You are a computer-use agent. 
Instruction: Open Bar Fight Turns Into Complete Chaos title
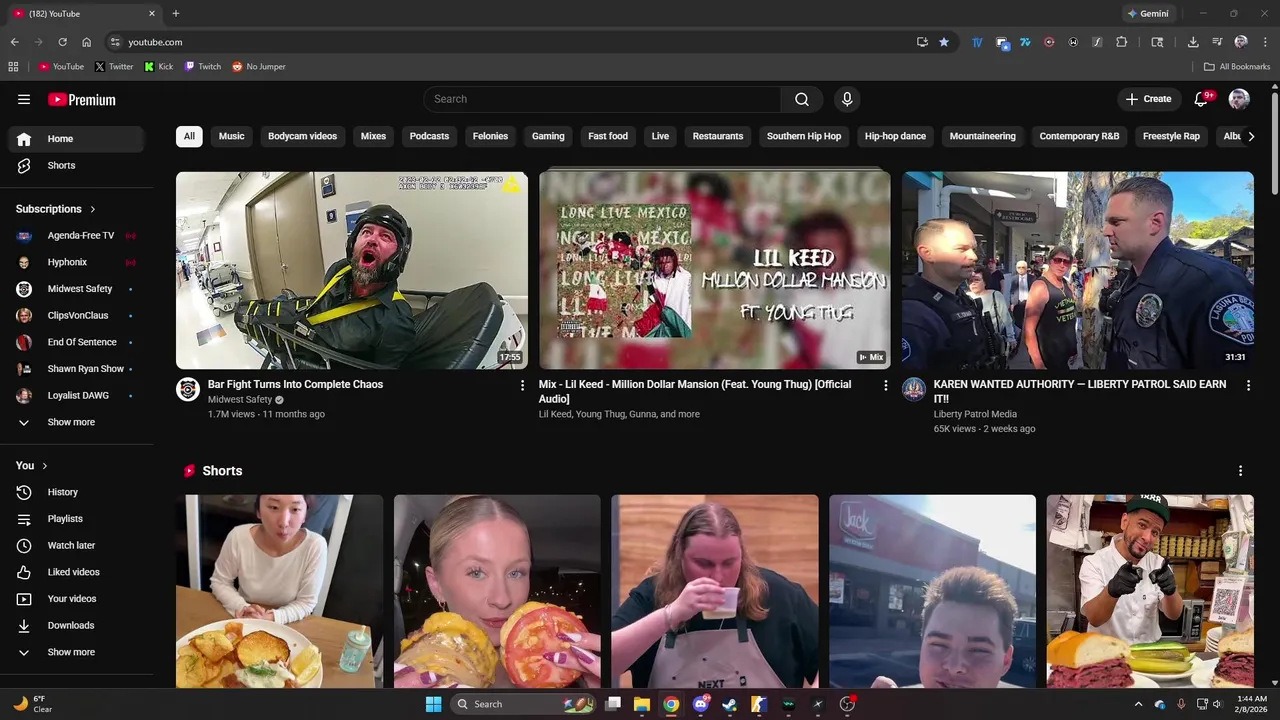click(x=295, y=384)
